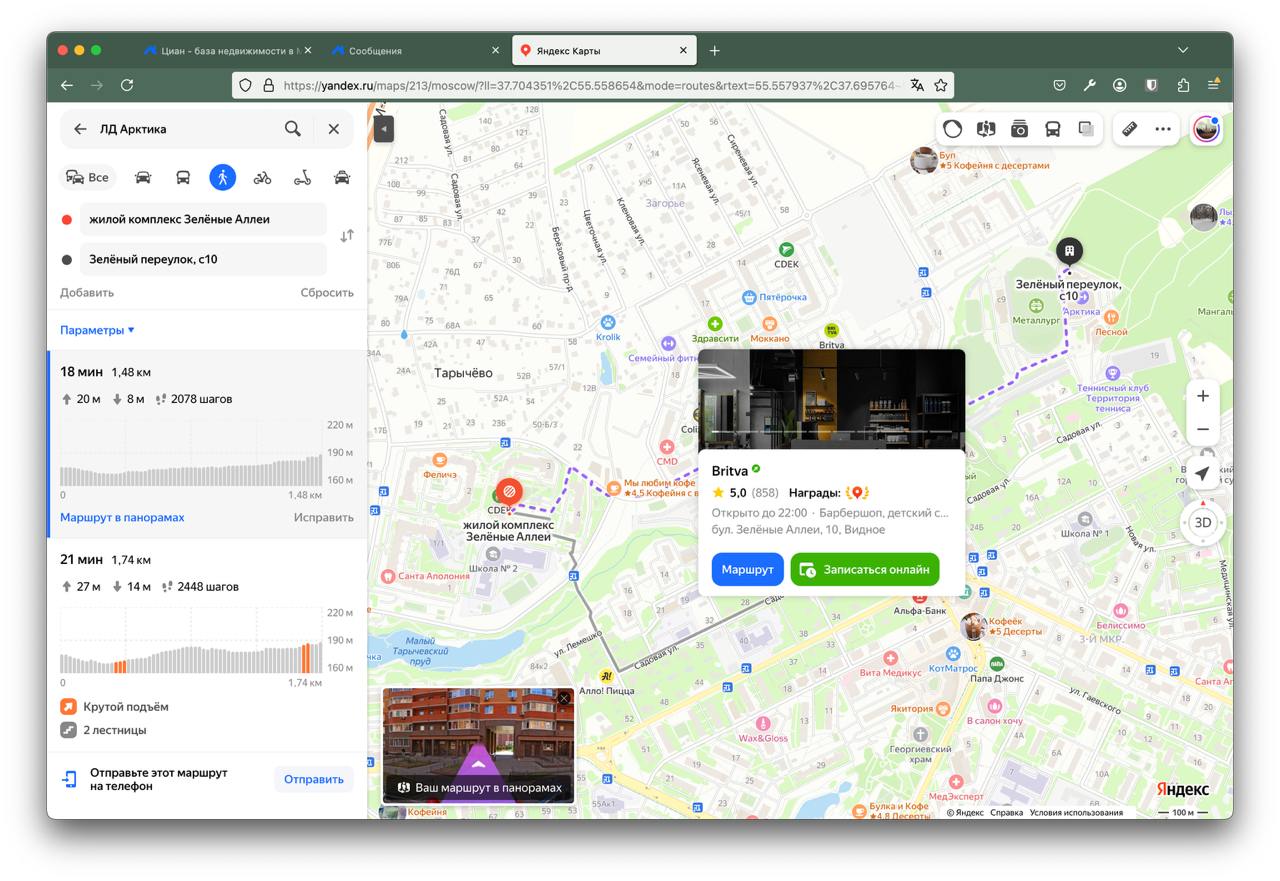Select the 18 мин 1,48 км route
Screen dimensions: 1280x881
pos(207,444)
